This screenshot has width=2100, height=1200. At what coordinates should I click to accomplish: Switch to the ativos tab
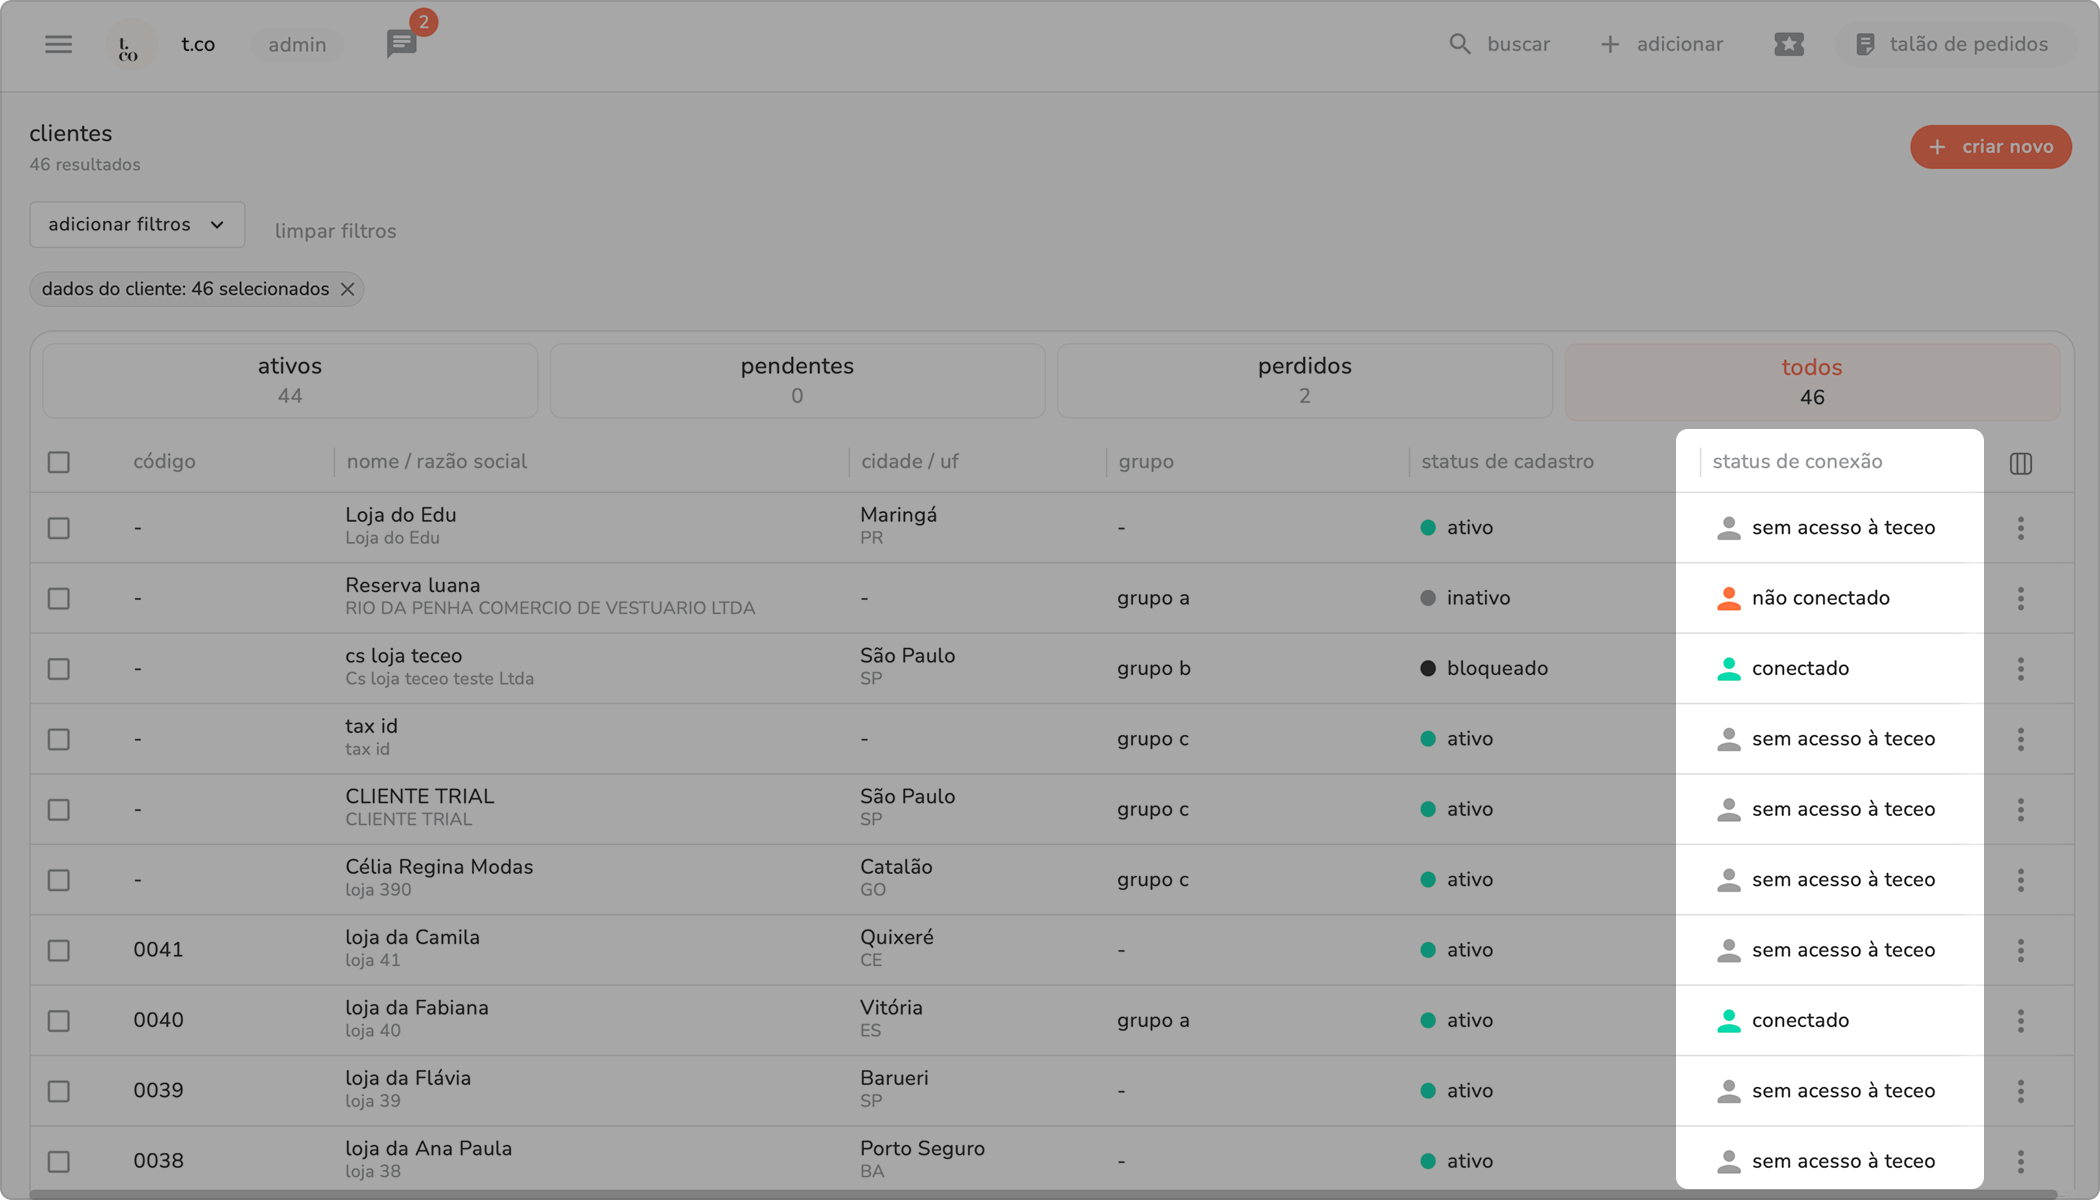point(290,380)
